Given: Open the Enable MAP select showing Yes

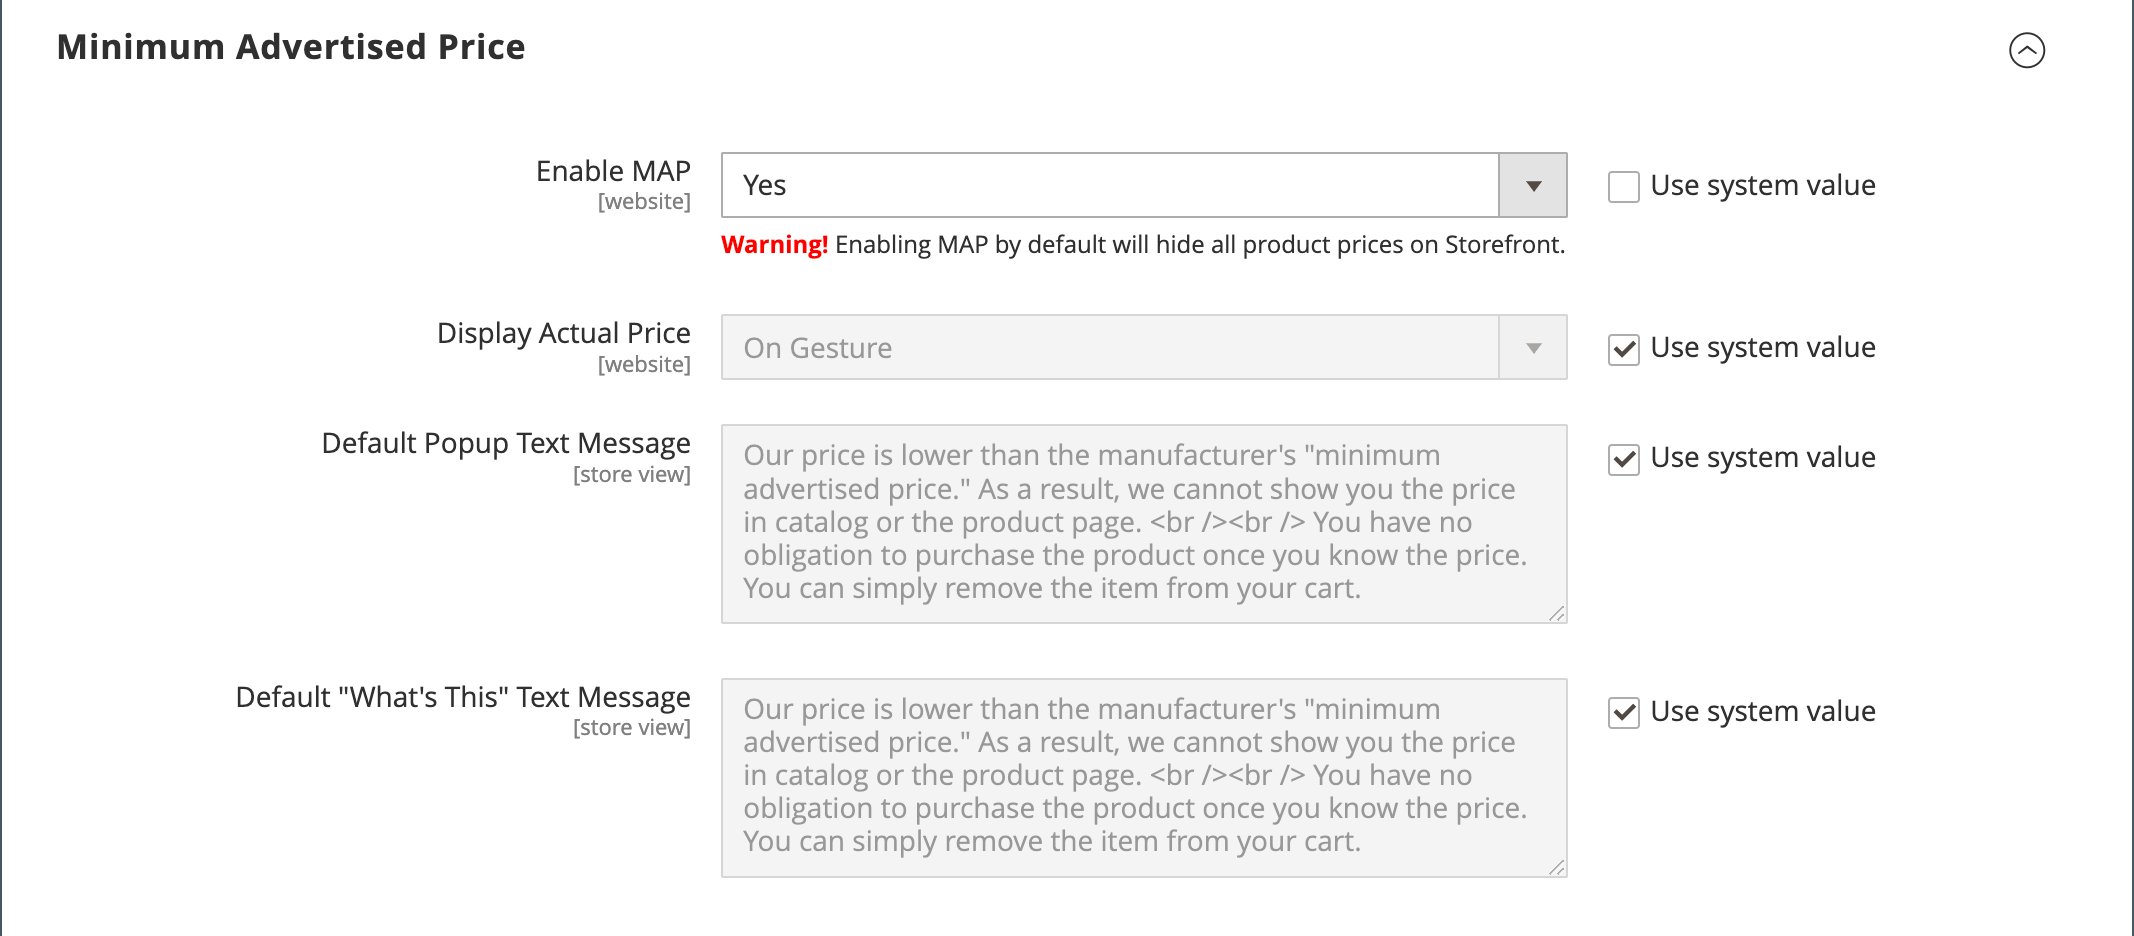Looking at the screenshot, I should pyautogui.click(x=1144, y=185).
